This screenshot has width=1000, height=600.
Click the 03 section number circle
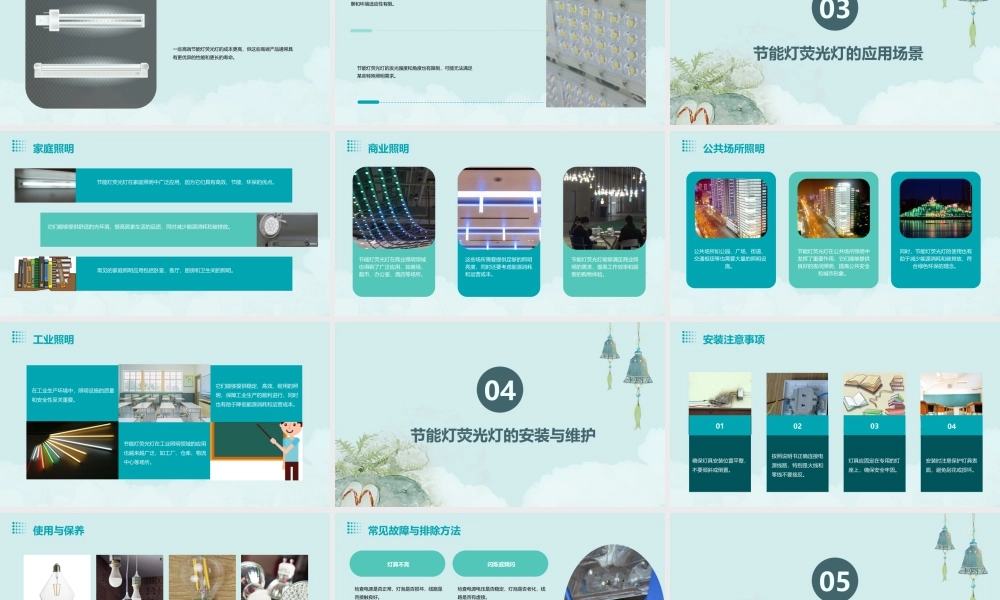(x=834, y=11)
